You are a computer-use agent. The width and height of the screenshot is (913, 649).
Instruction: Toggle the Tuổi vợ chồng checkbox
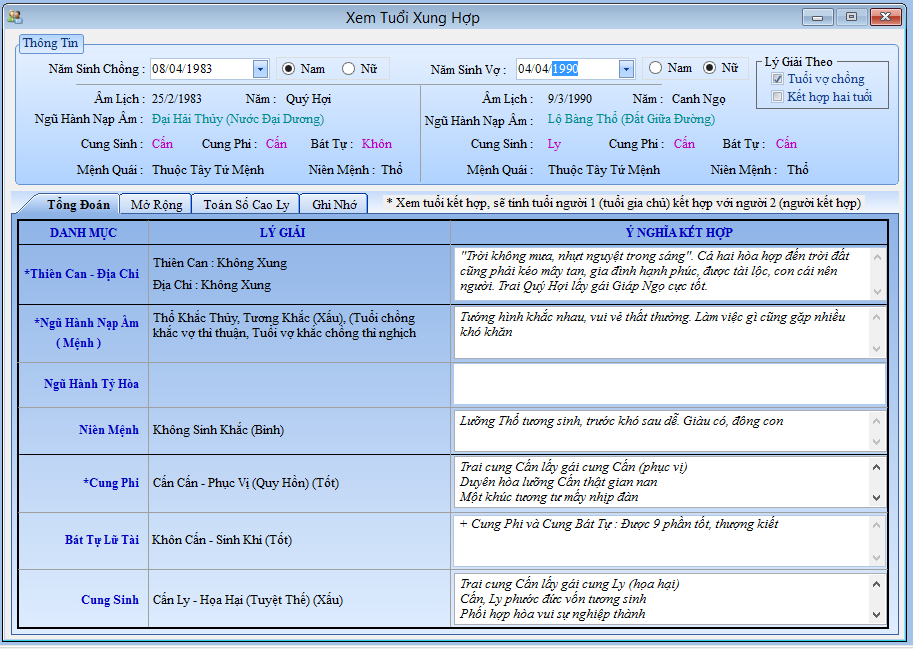(x=778, y=79)
